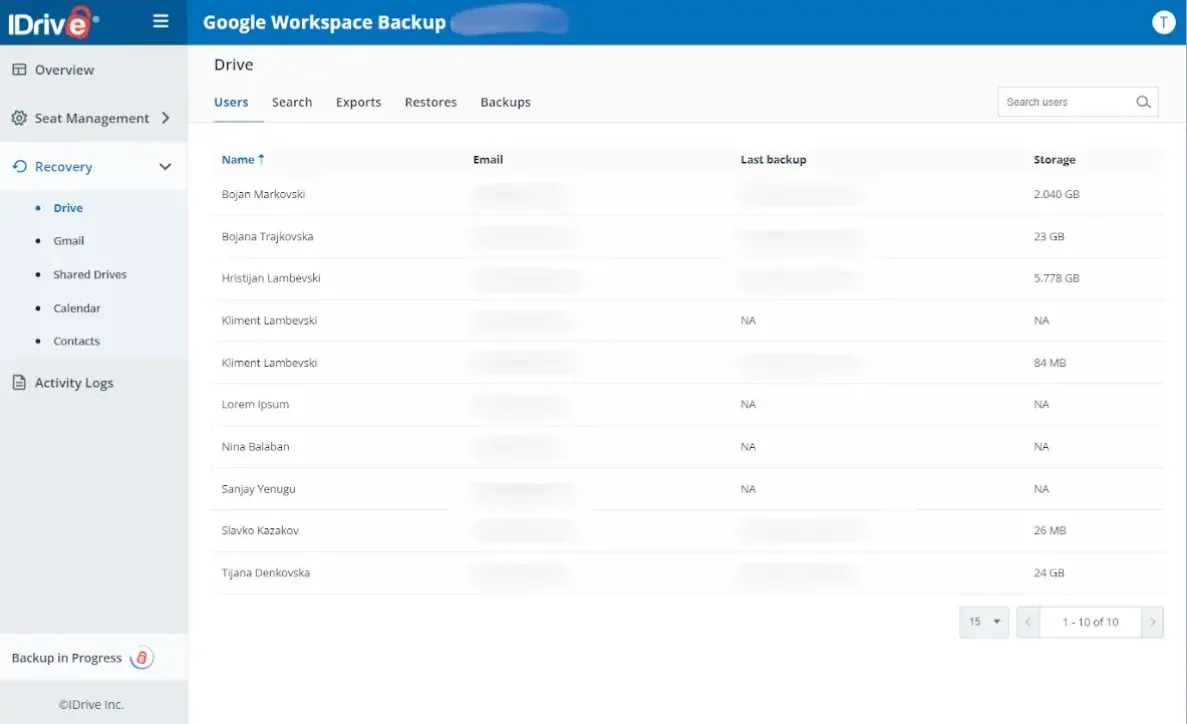The width and height of the screenshot is (1187, 724).
Task: Click the 5.778 GB storage value
Action: (1056, 278)
